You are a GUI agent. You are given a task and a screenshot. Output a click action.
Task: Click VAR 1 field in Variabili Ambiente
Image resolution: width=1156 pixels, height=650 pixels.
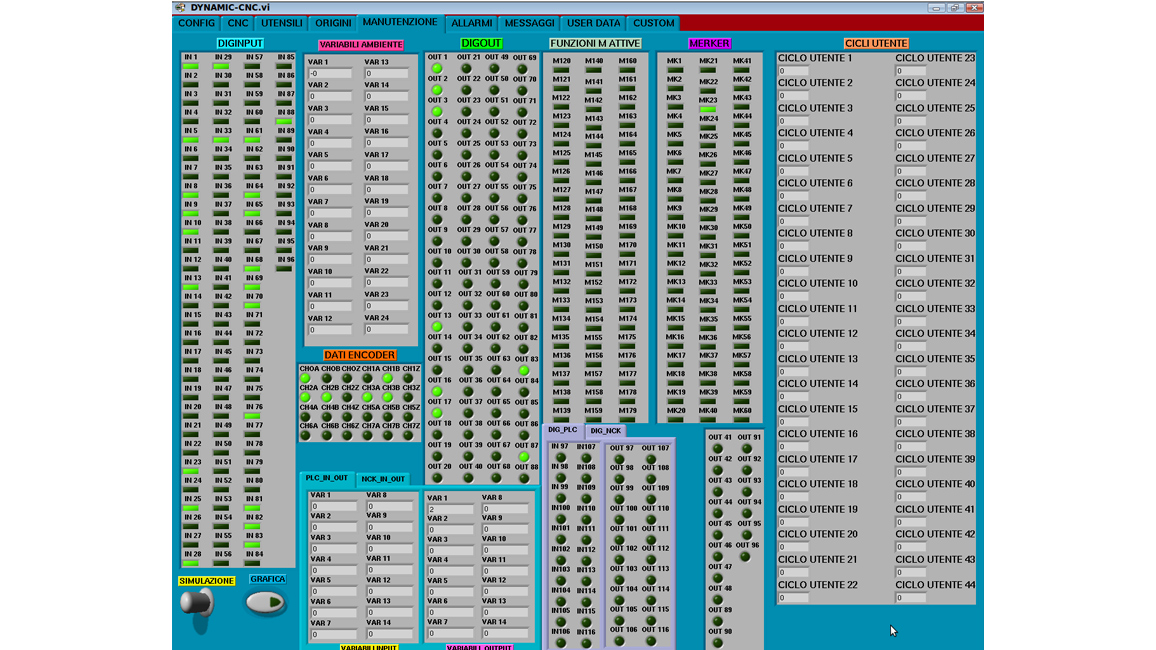click(x=330, y=73)
